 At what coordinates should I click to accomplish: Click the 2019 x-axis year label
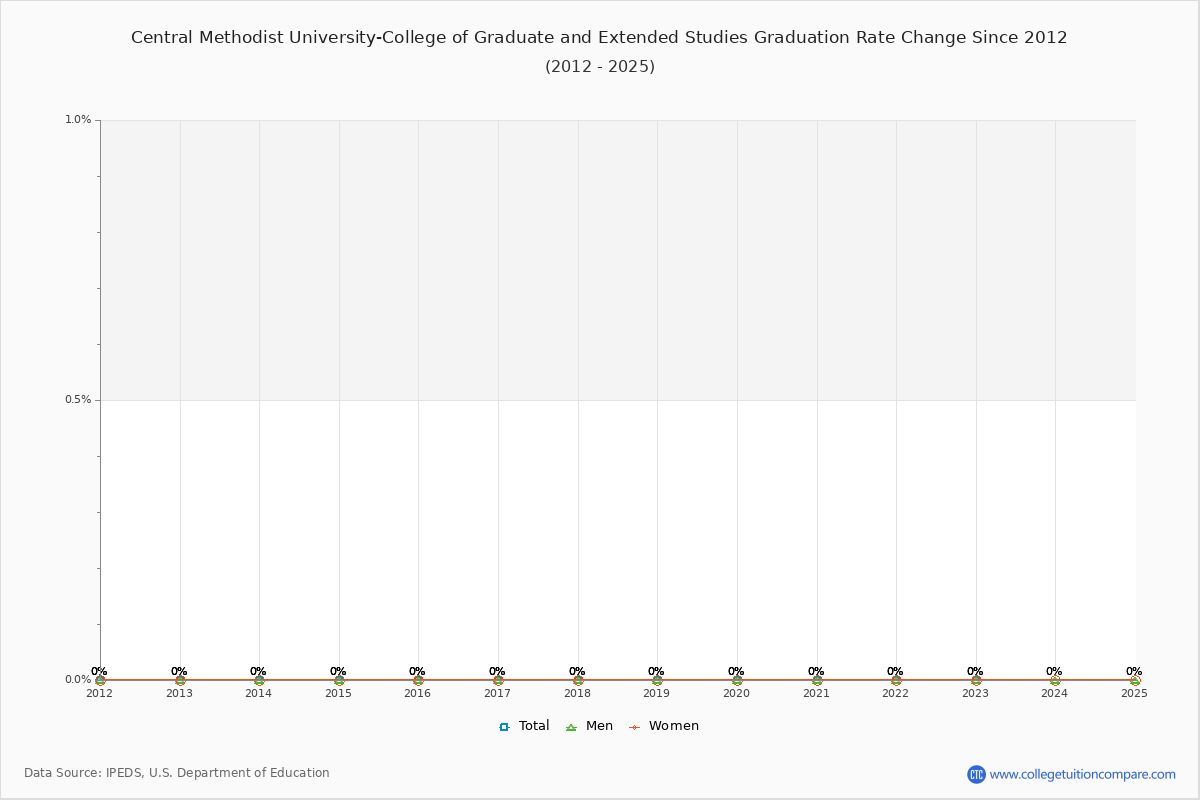tap(656, 693)
